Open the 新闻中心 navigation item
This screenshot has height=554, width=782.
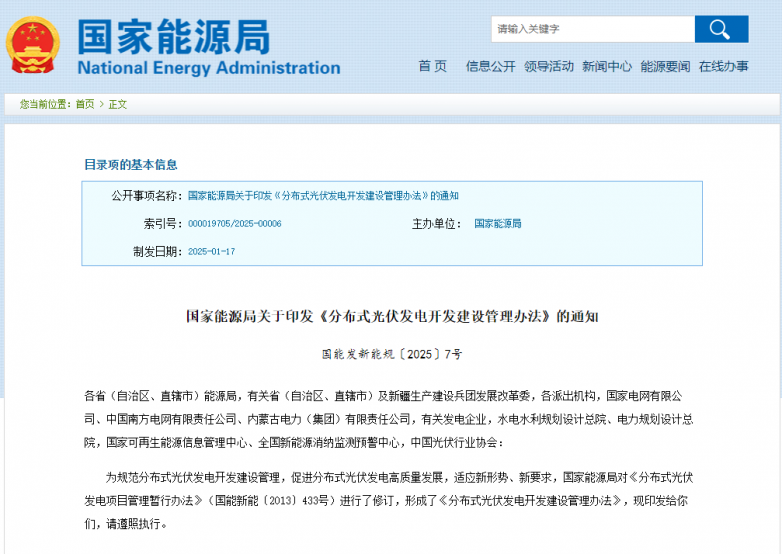pos(607,67)
